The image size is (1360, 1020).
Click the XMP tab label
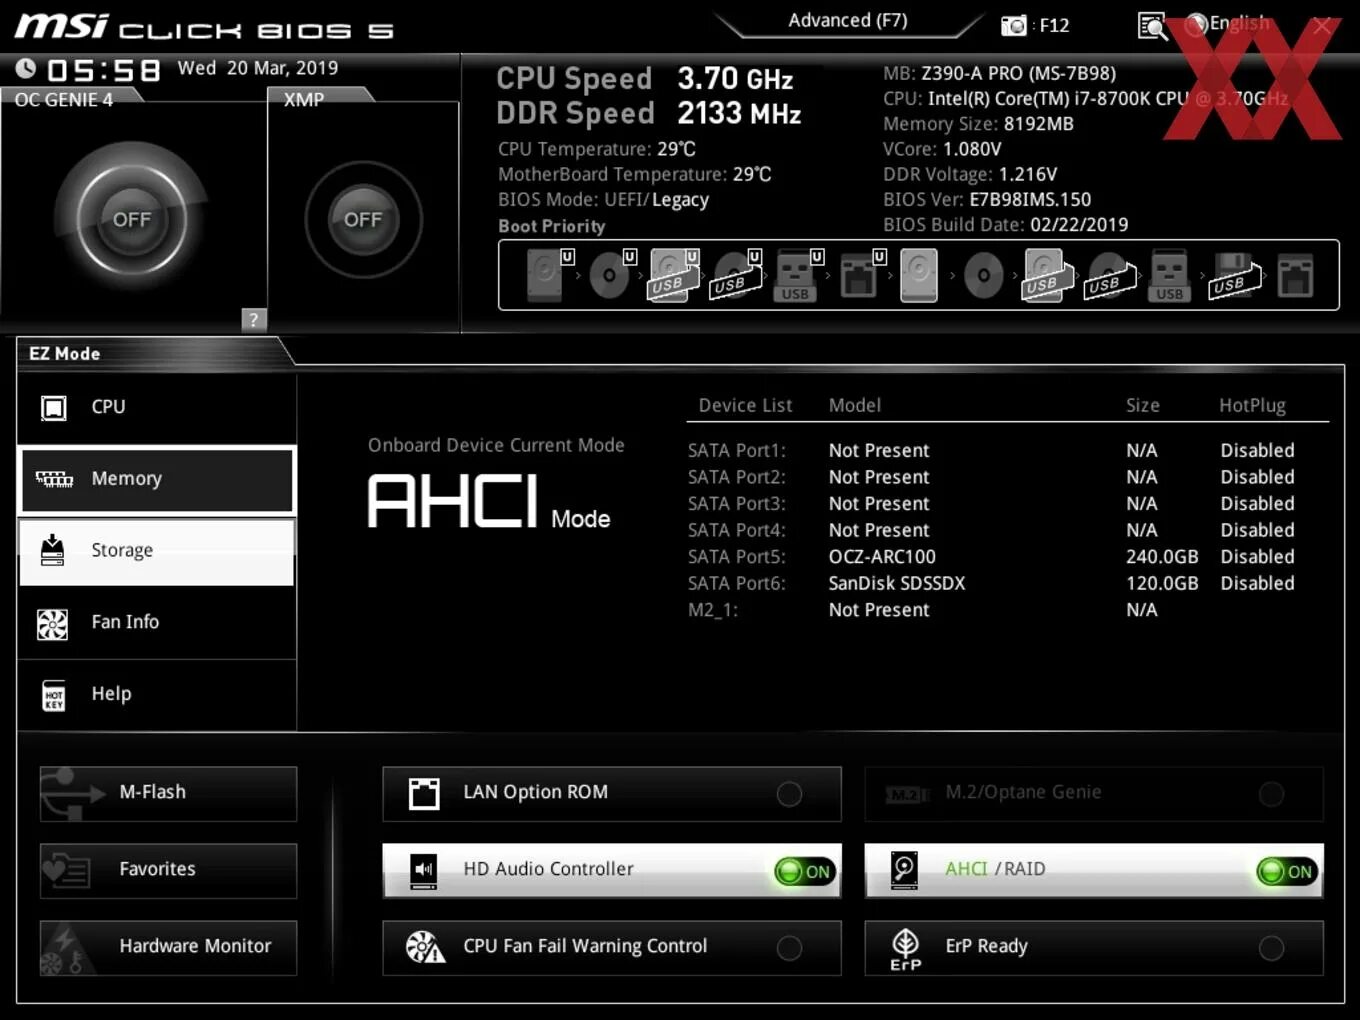[x=303, y=99]
